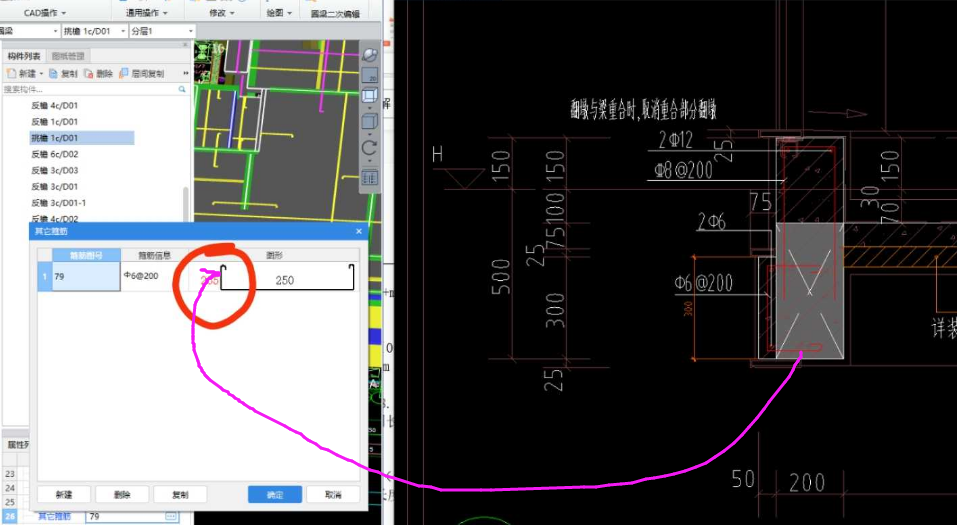Click the 复制 button in 其它箍筋 dialog
This screenshot has width=957, height=525.
pos(180,494)
